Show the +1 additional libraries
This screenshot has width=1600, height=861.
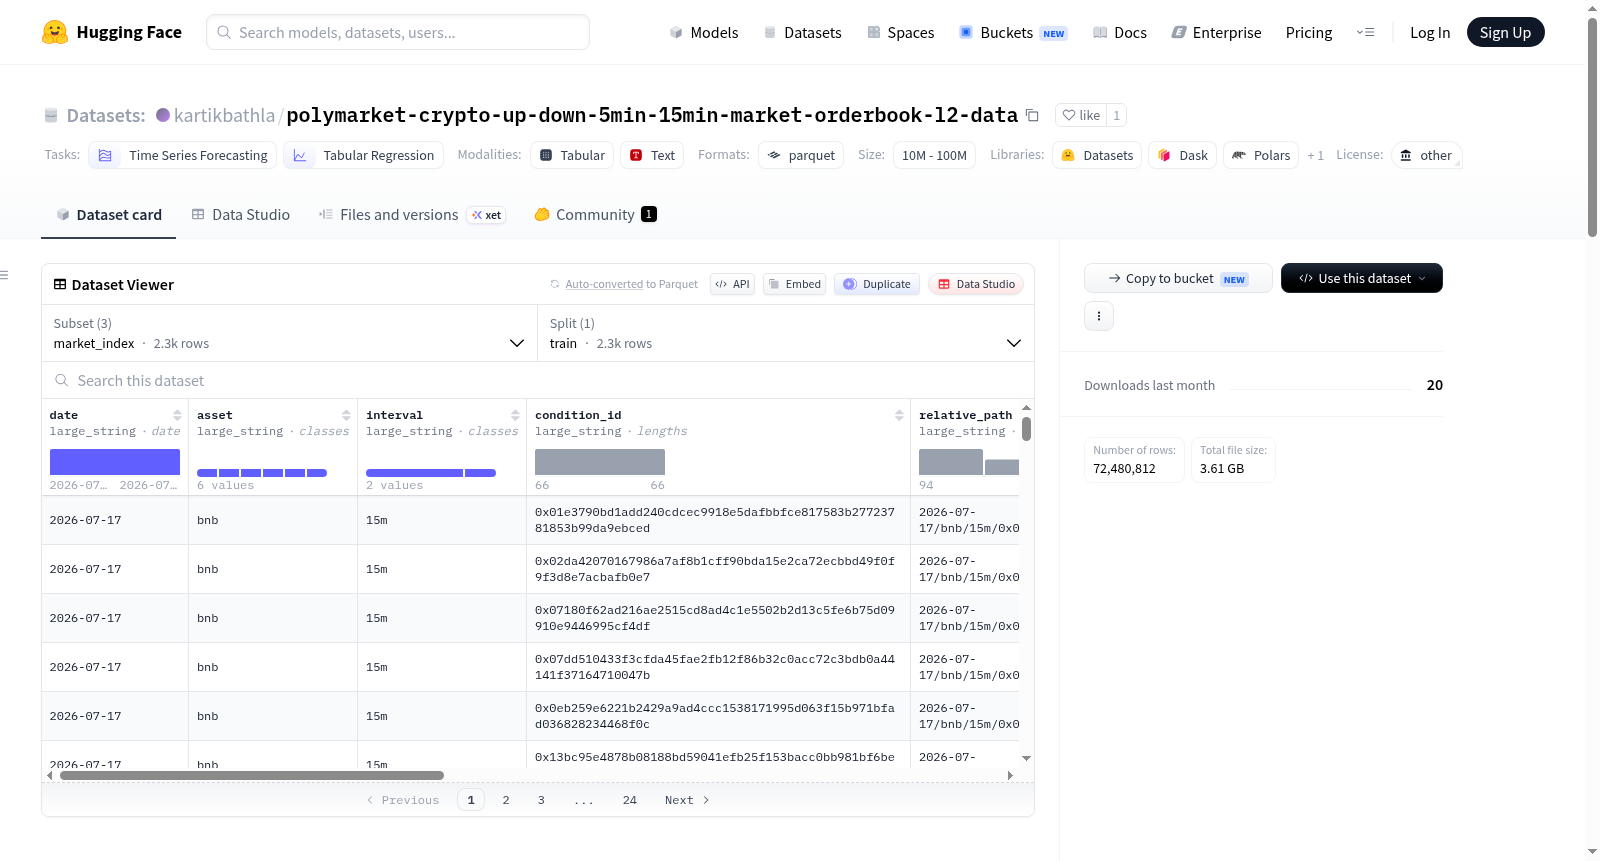[1315, 155]
